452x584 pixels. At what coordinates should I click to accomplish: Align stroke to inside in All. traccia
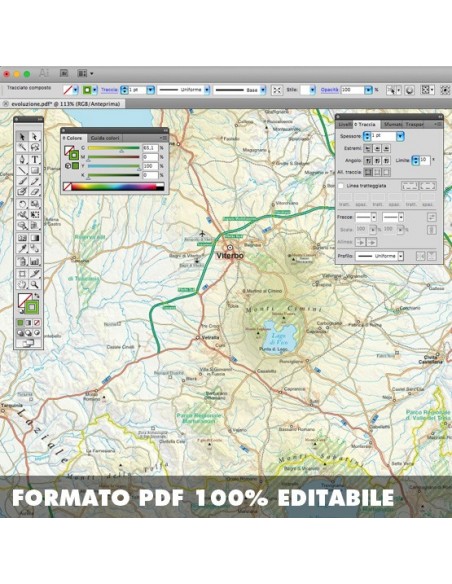[x=377, y=172]
